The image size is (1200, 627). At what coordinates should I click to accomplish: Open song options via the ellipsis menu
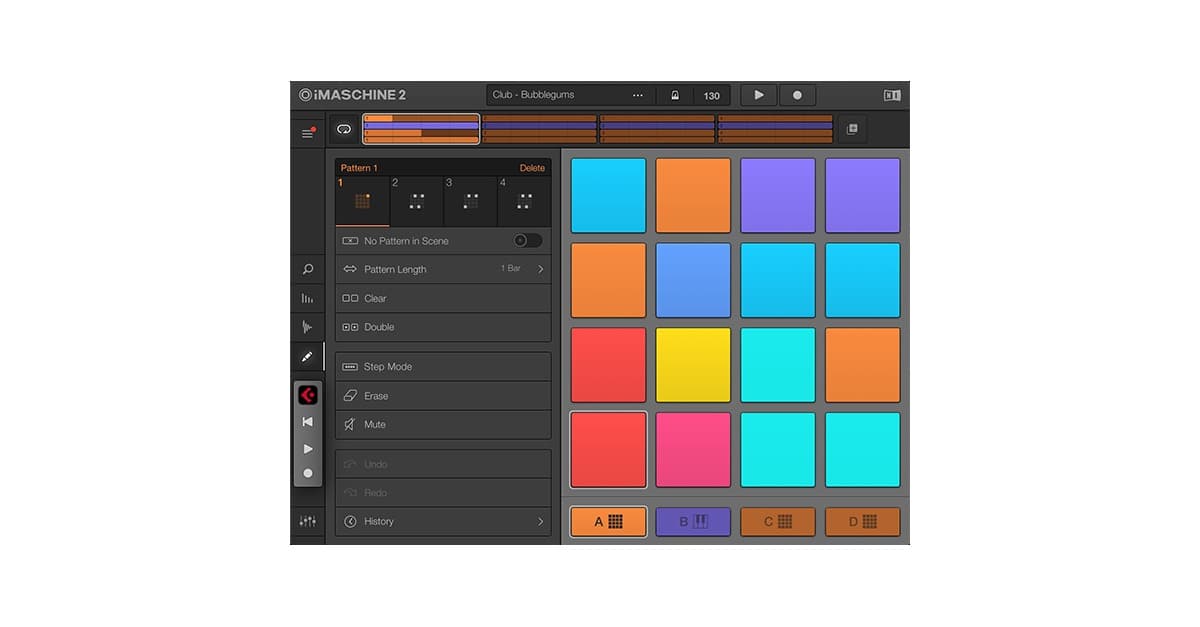pos(638,95)
